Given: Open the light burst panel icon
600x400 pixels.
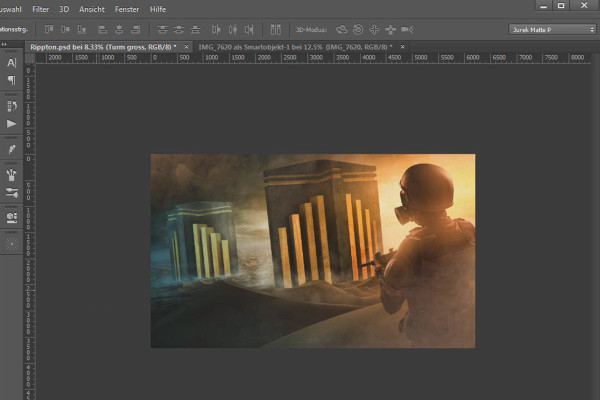Looking at the screenshot, I should click(x=11, y=243).
